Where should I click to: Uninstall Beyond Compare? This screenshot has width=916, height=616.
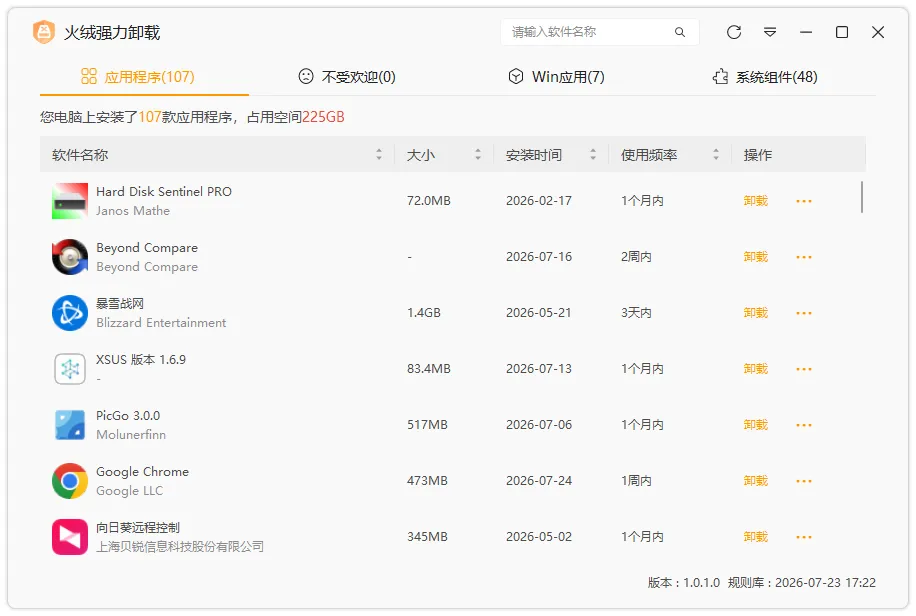(755, 257)
